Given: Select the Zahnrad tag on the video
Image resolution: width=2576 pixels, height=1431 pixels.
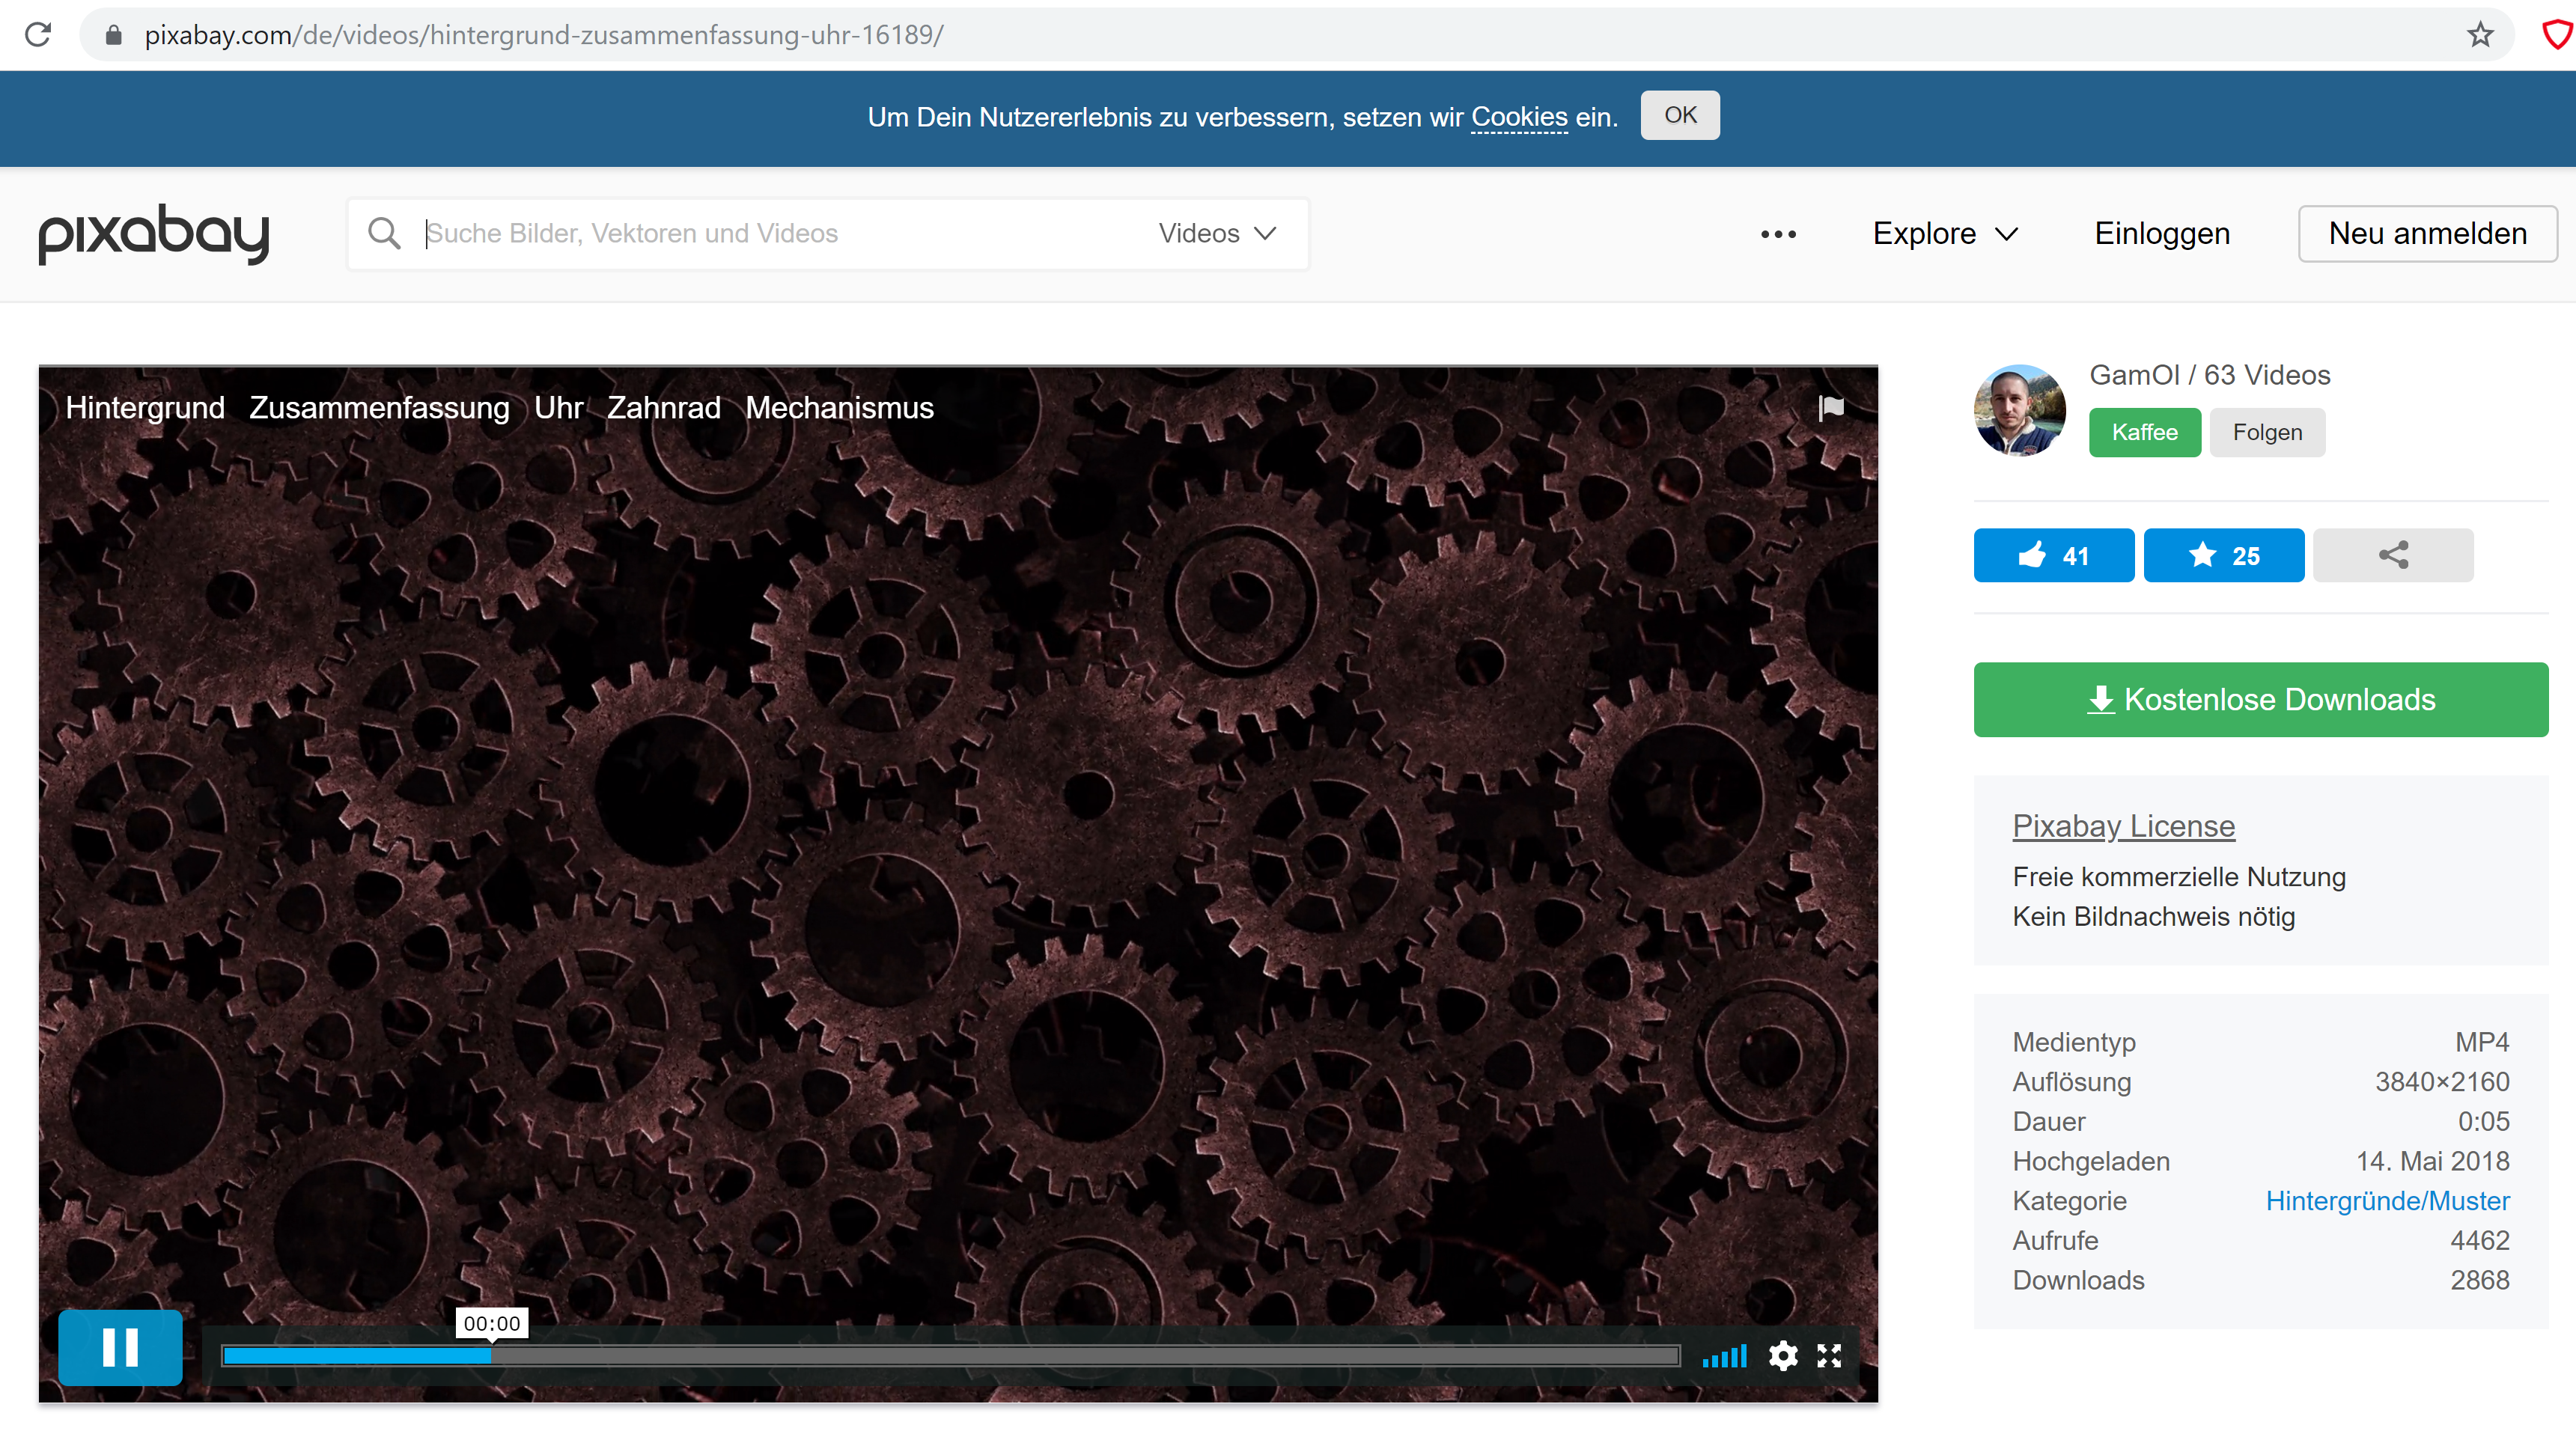Looking at the screenshot, I should click(x=663, y=407).
